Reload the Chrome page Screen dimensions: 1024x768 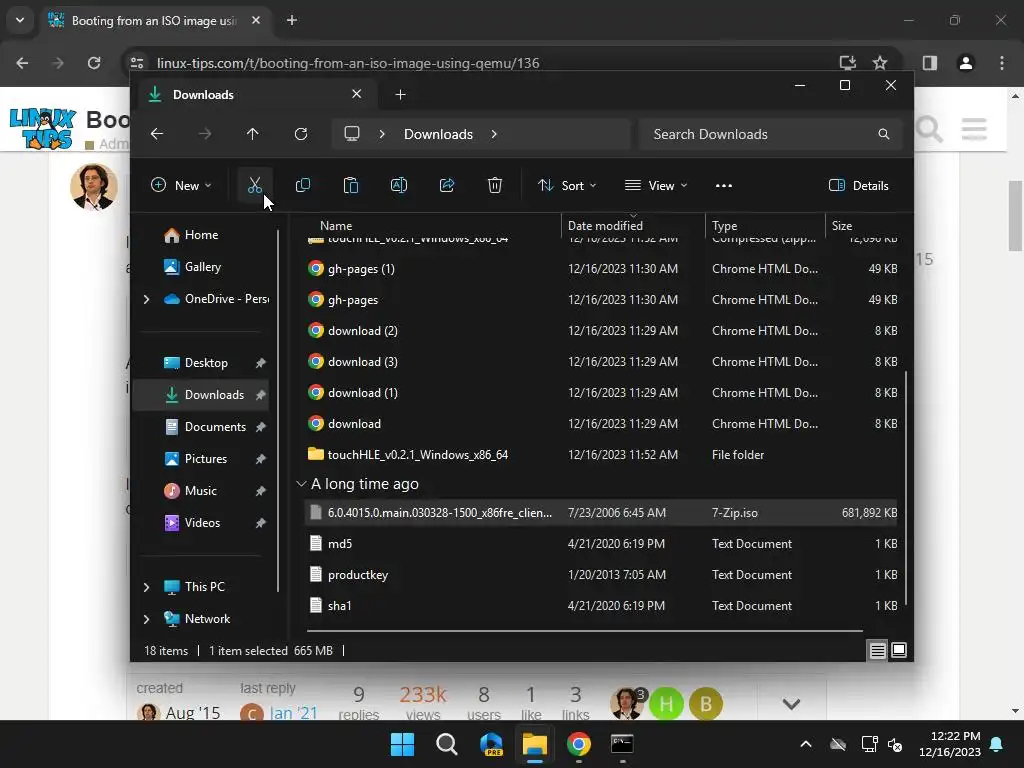coord(94,63)
